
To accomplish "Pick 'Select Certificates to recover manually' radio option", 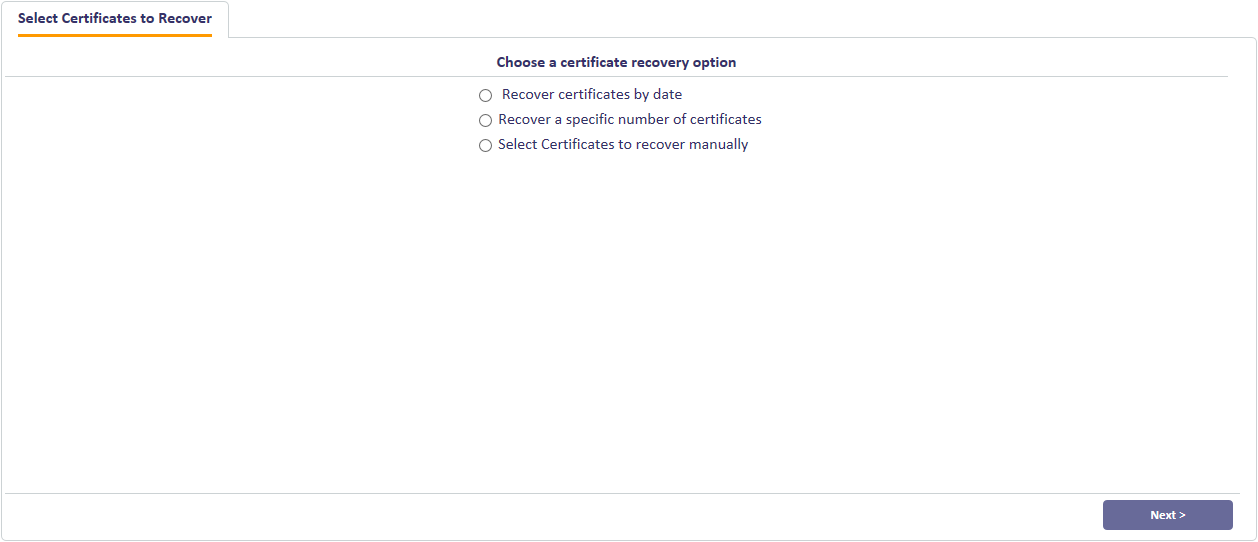I will point(485,145).
